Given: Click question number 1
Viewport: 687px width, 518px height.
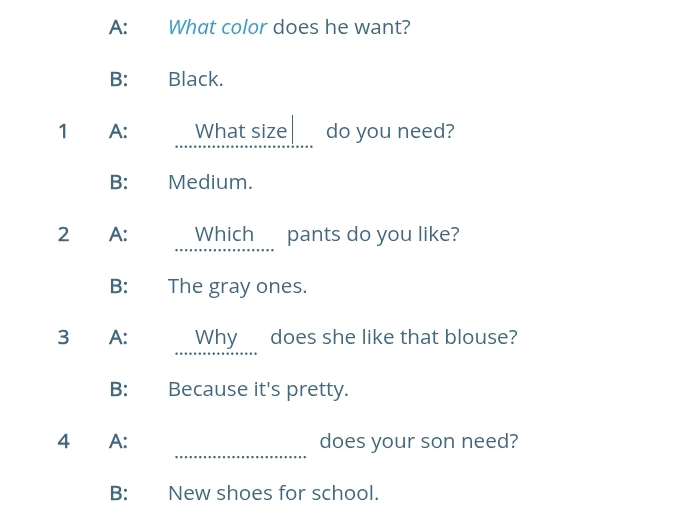Looking at the screenshot, I should [64, 131].
